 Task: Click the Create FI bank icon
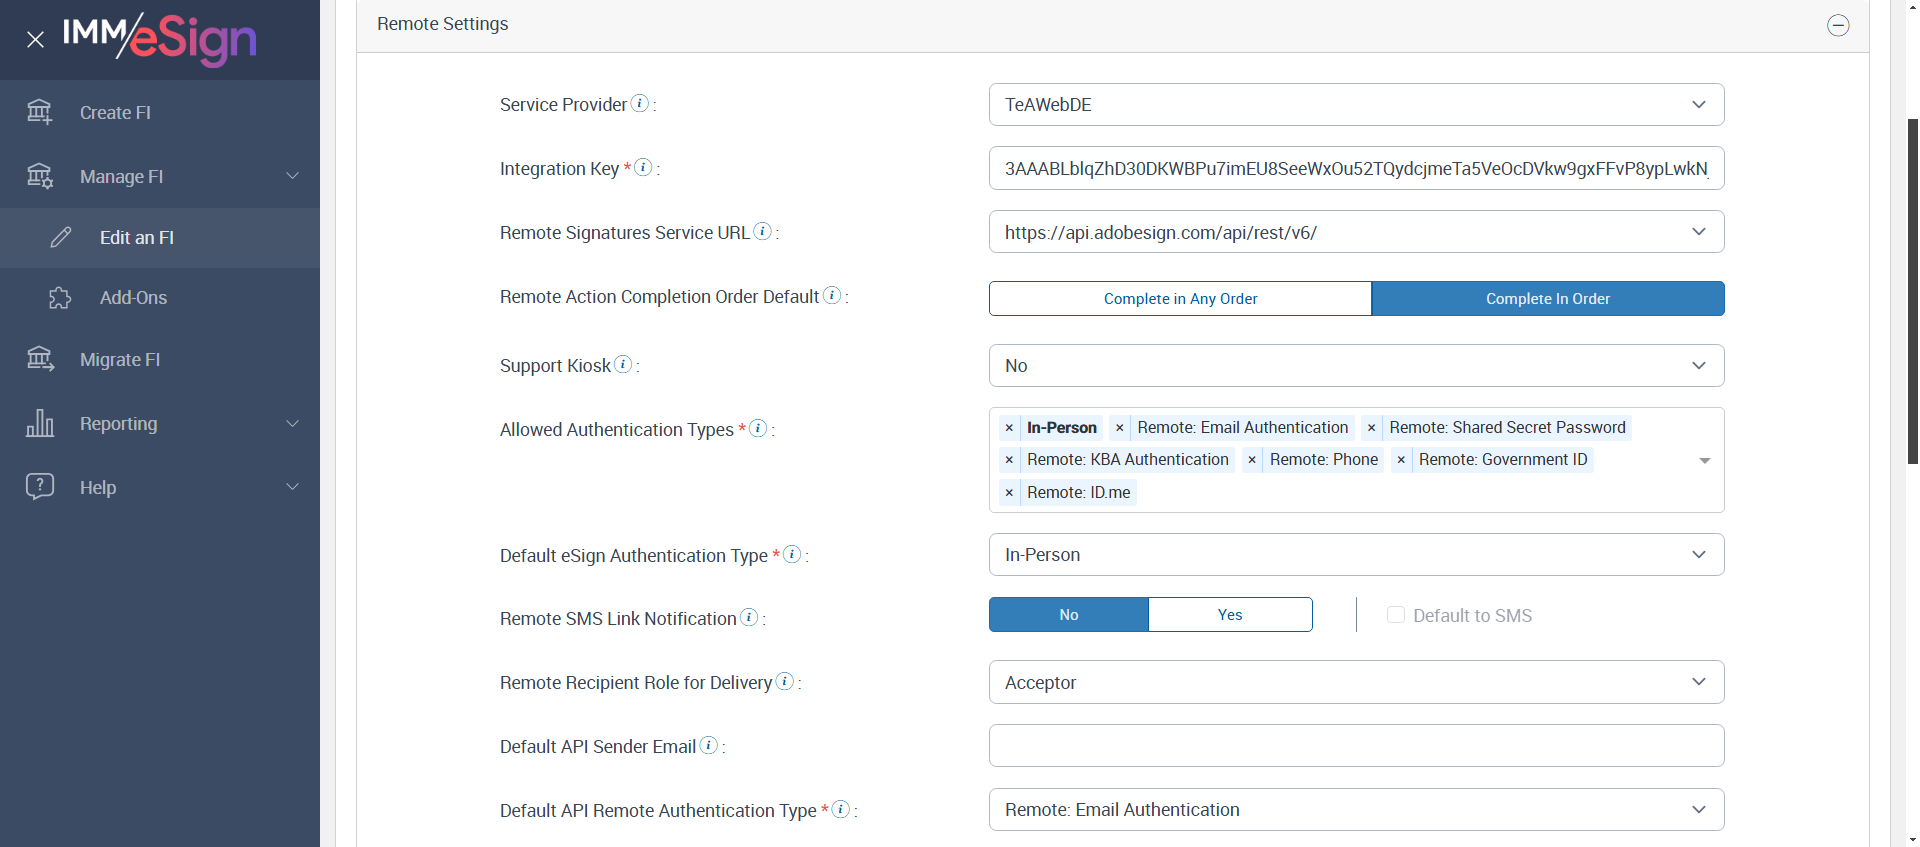click(x=40, y=112)
